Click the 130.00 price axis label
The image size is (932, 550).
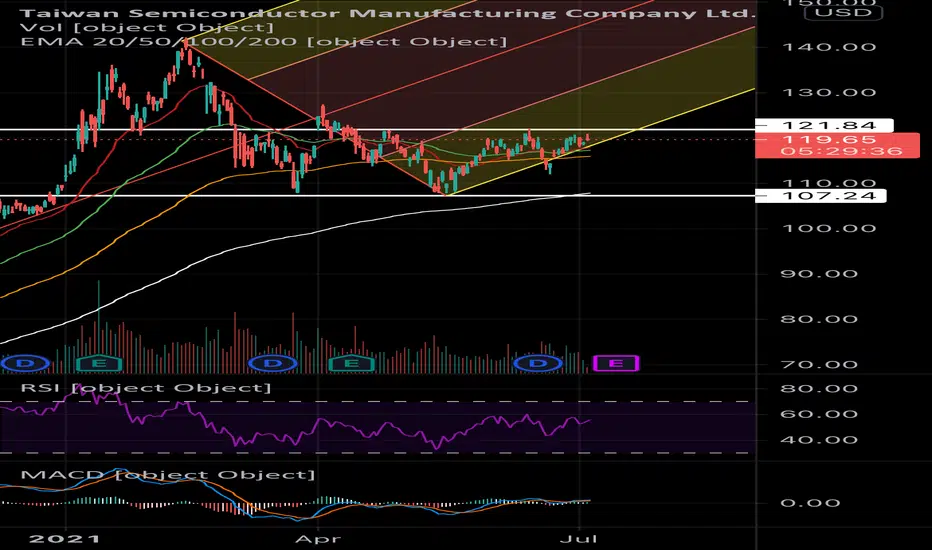(x=829, y=93)
